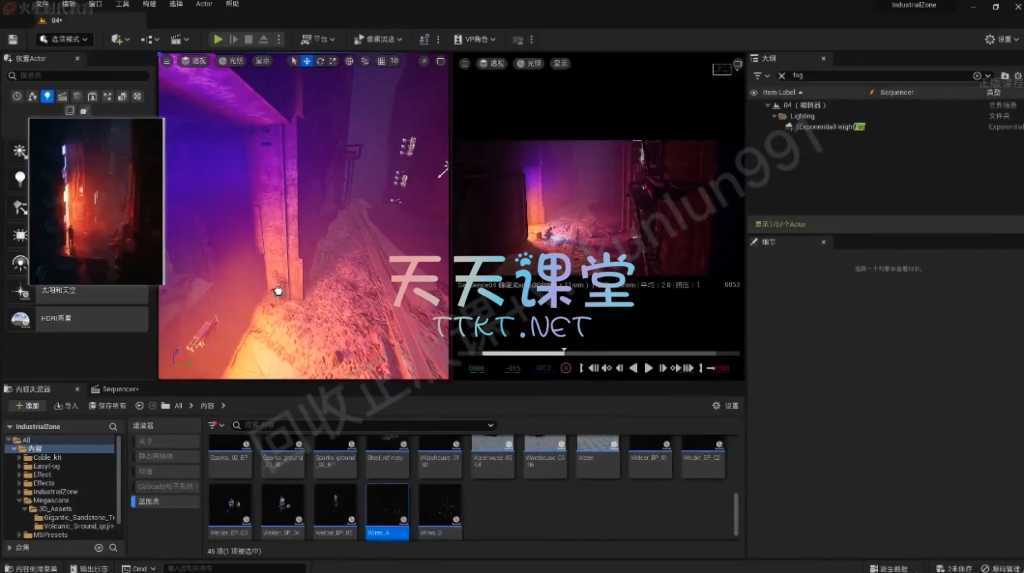Select the Wires_A asset thumbnail
Screen dimensions: 1024x573
click(387, 510)
